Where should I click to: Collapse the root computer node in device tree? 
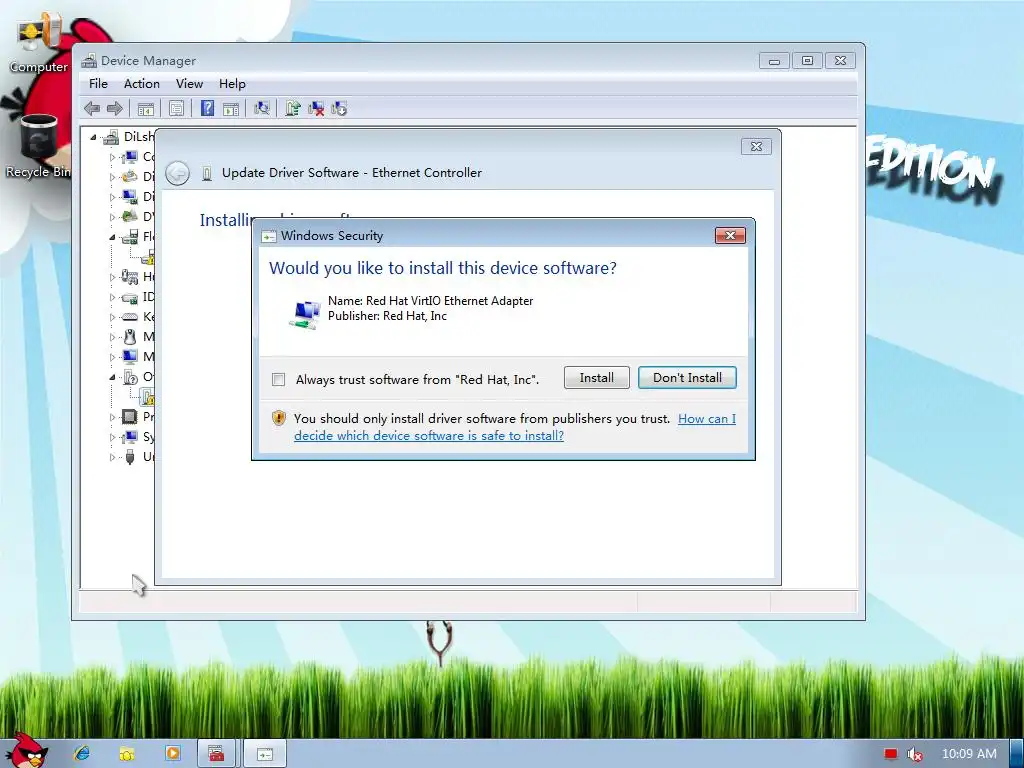(93, 137)
